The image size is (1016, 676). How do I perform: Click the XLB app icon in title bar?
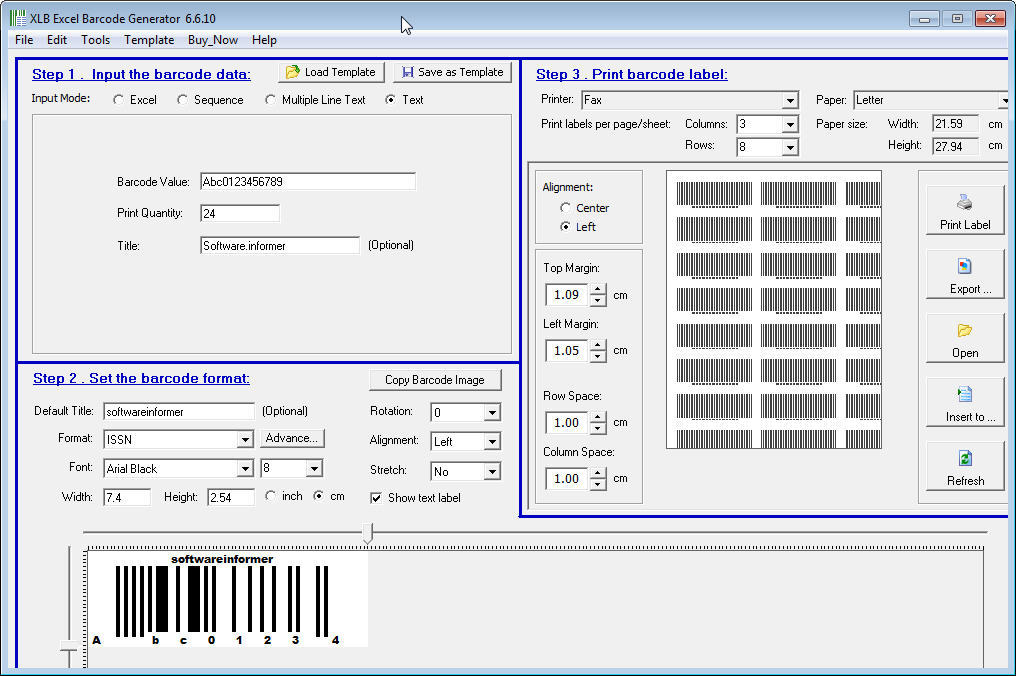(18, 18)
